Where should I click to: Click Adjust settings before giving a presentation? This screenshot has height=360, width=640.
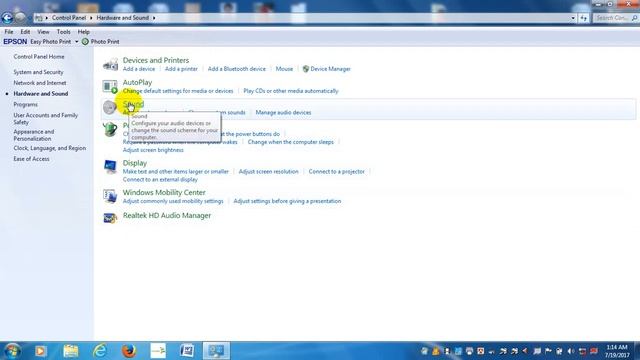coord(287,201)
